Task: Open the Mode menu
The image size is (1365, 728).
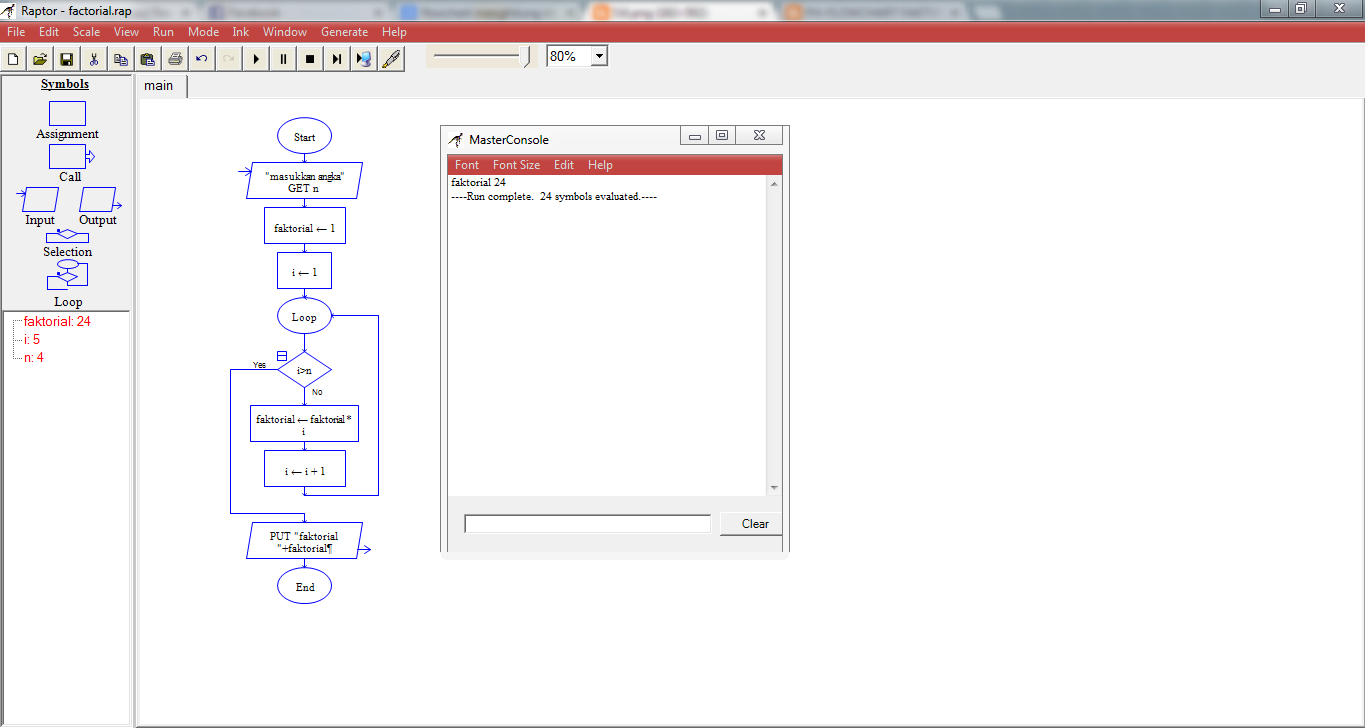Action: click(203, 32)
